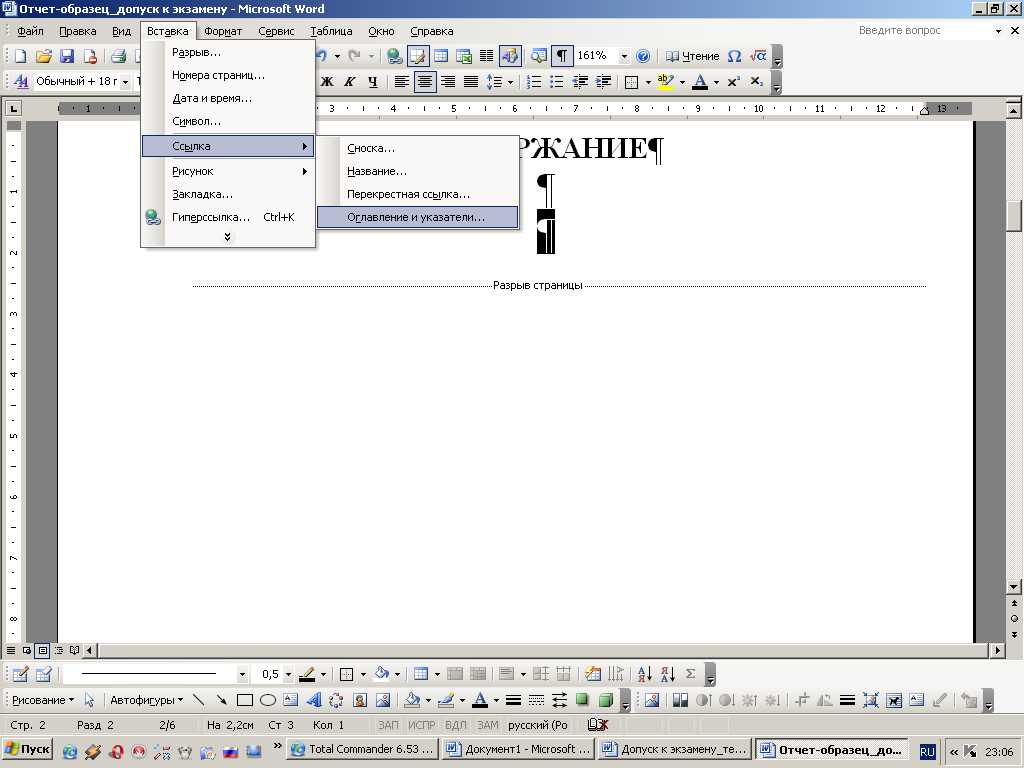Open the Автофигуры dropdown menu

point(146,700)
